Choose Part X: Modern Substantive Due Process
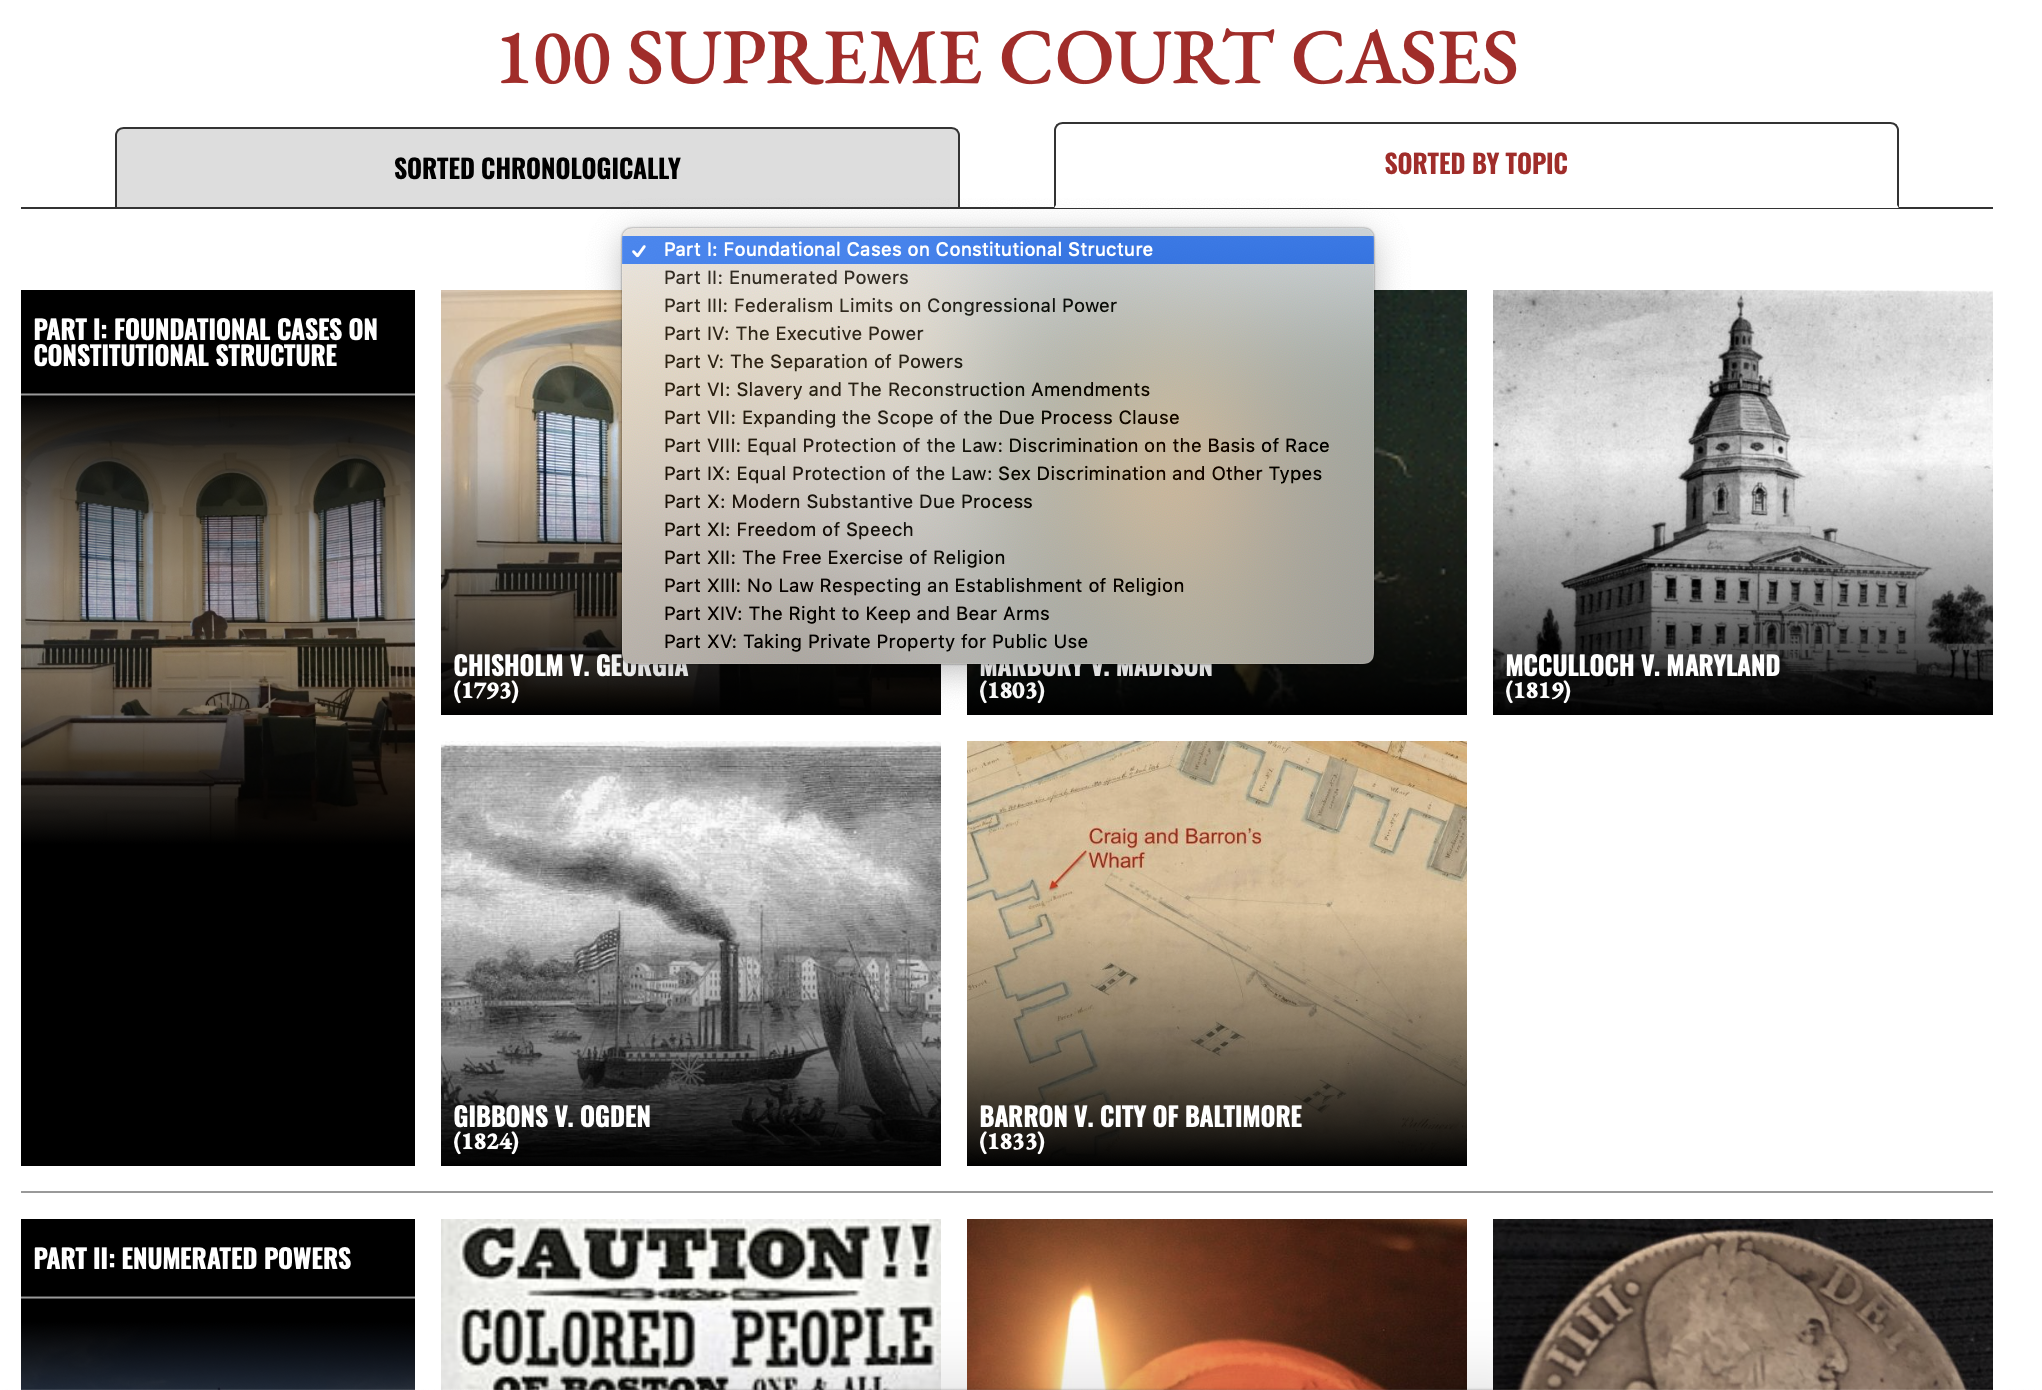 997,502
